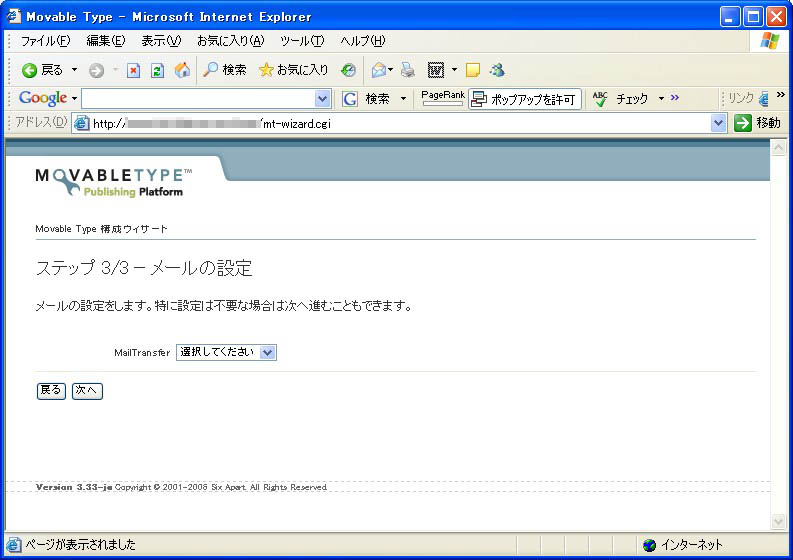Click ポップアップを許可 popup blocker button
The image size is (793, 560).
525,99
